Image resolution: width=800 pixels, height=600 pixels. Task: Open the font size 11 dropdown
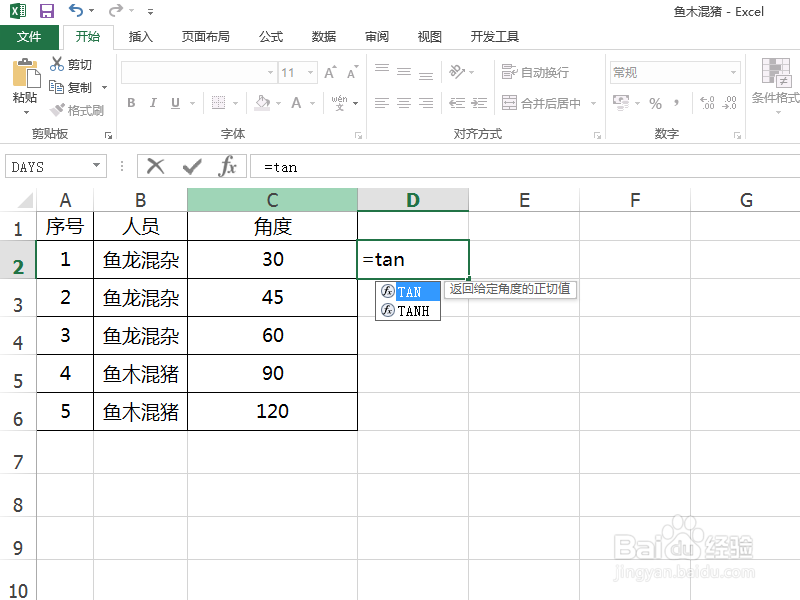tap(310, 72)
